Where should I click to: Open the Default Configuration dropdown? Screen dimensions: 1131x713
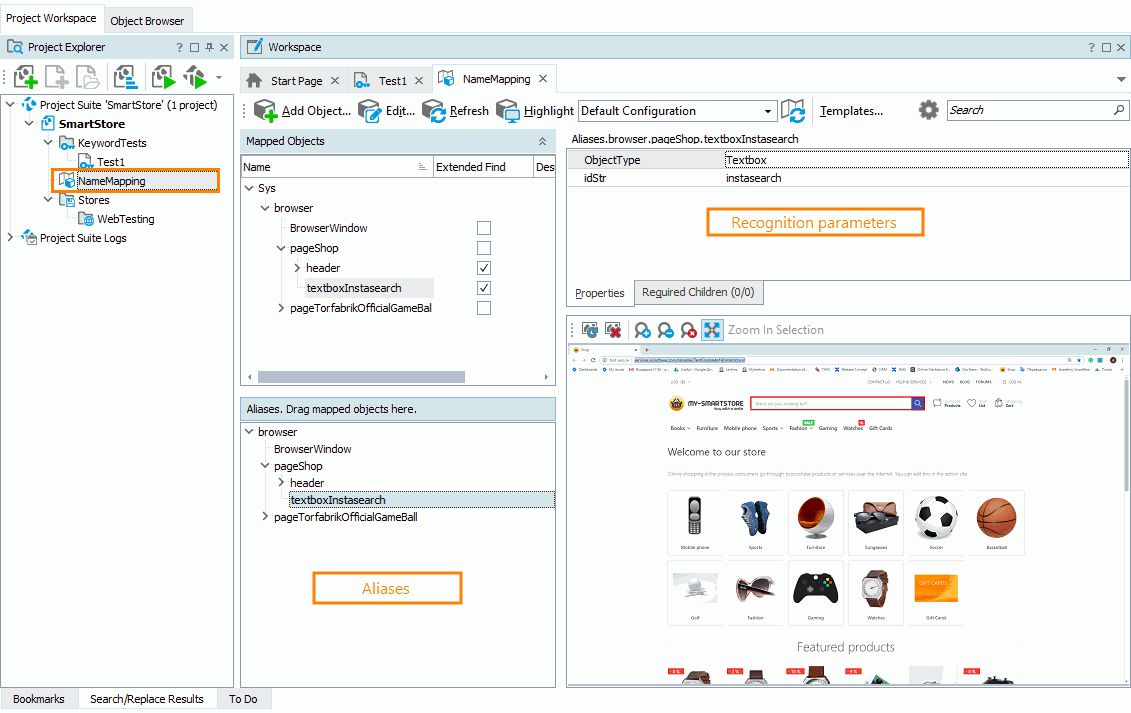tap(768, 111)
